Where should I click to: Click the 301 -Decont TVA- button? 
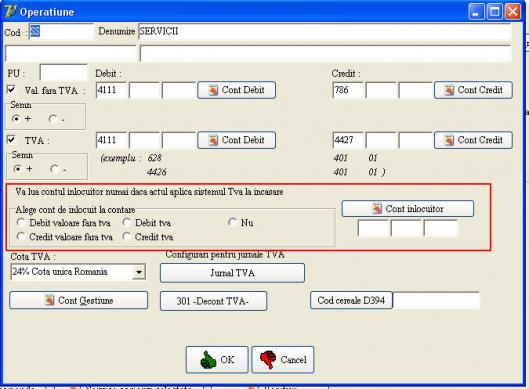[x=213, y=301]
